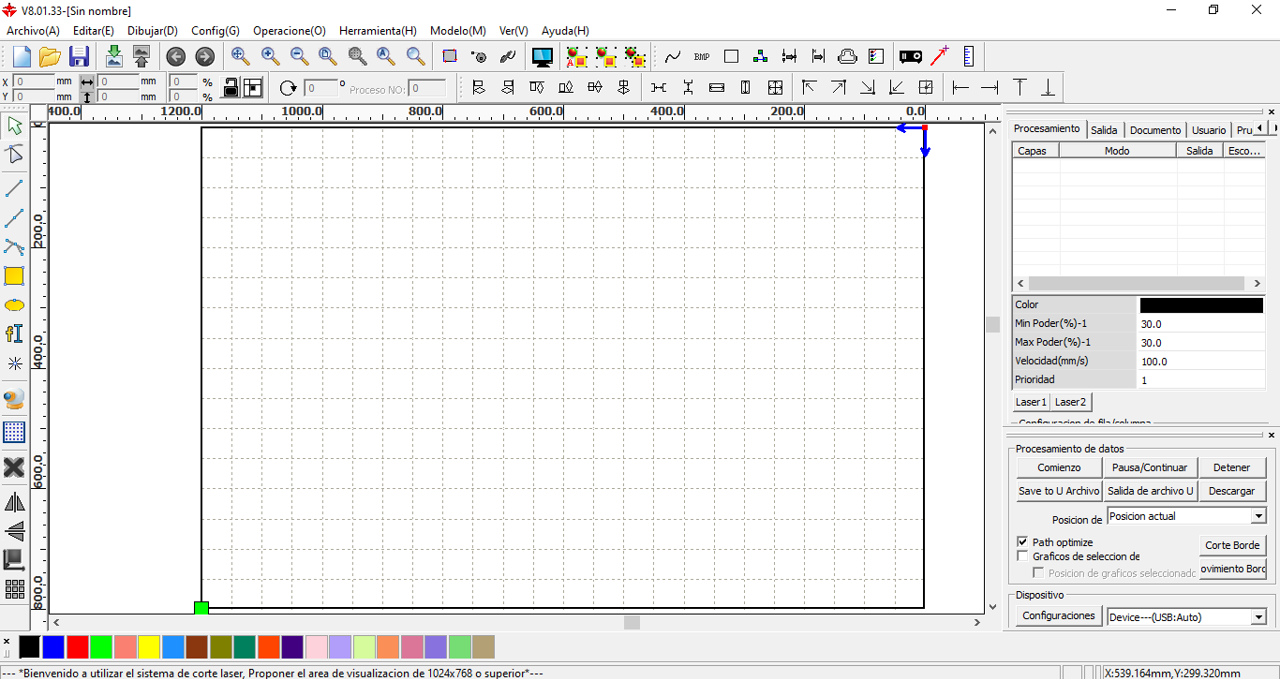Screen dimensions: 1280x679
Task: Pick the red color swatch in palette
Action: tap(77, 647)
